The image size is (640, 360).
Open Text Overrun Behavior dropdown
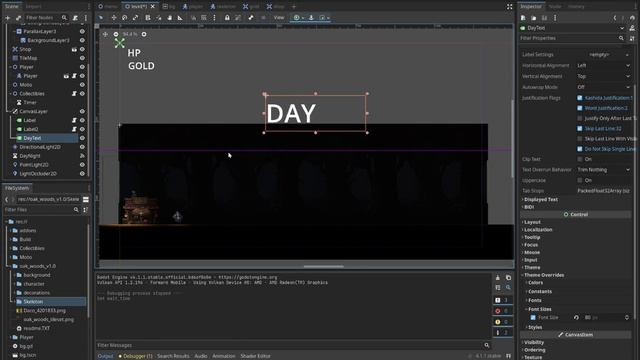tap(603, 169)
